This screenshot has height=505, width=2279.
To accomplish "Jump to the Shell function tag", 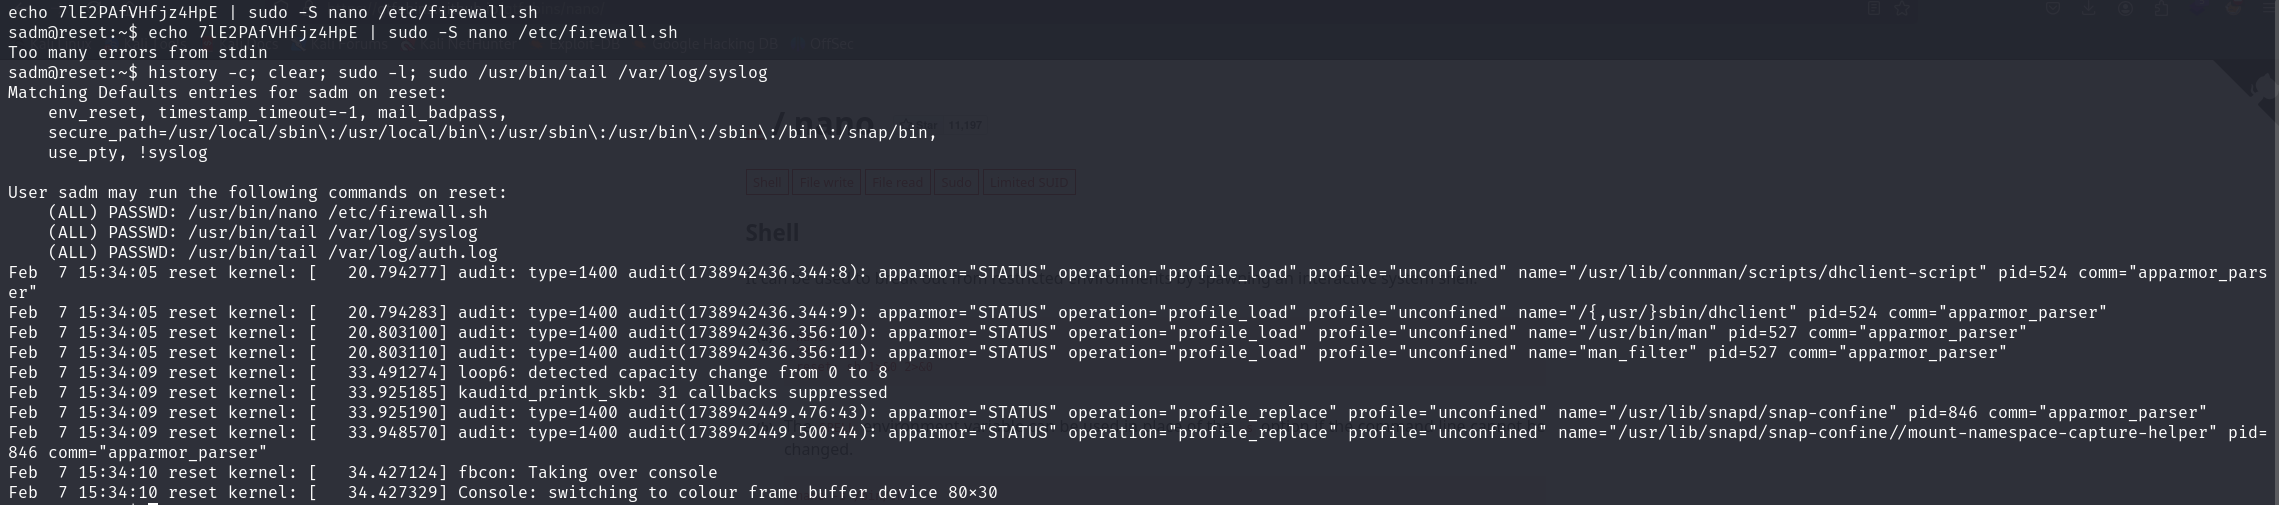I will coord(767,183).
